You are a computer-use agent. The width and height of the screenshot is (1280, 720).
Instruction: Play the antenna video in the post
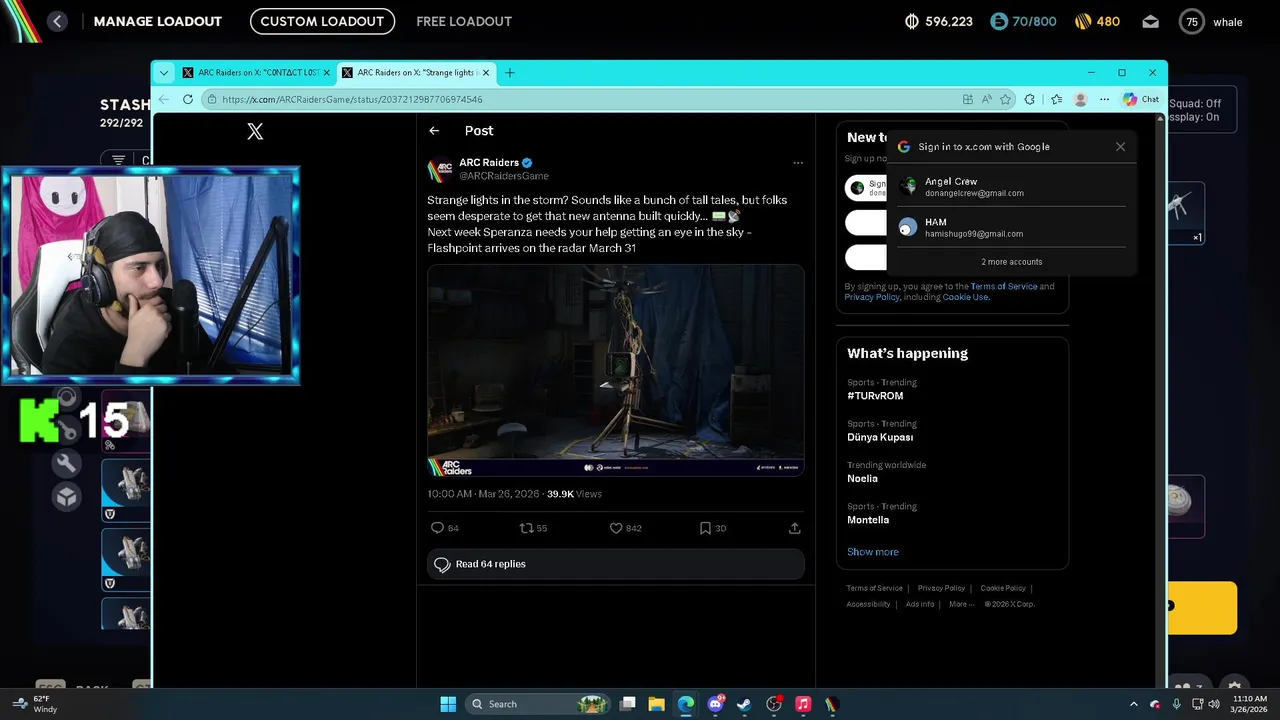point(616,370)
